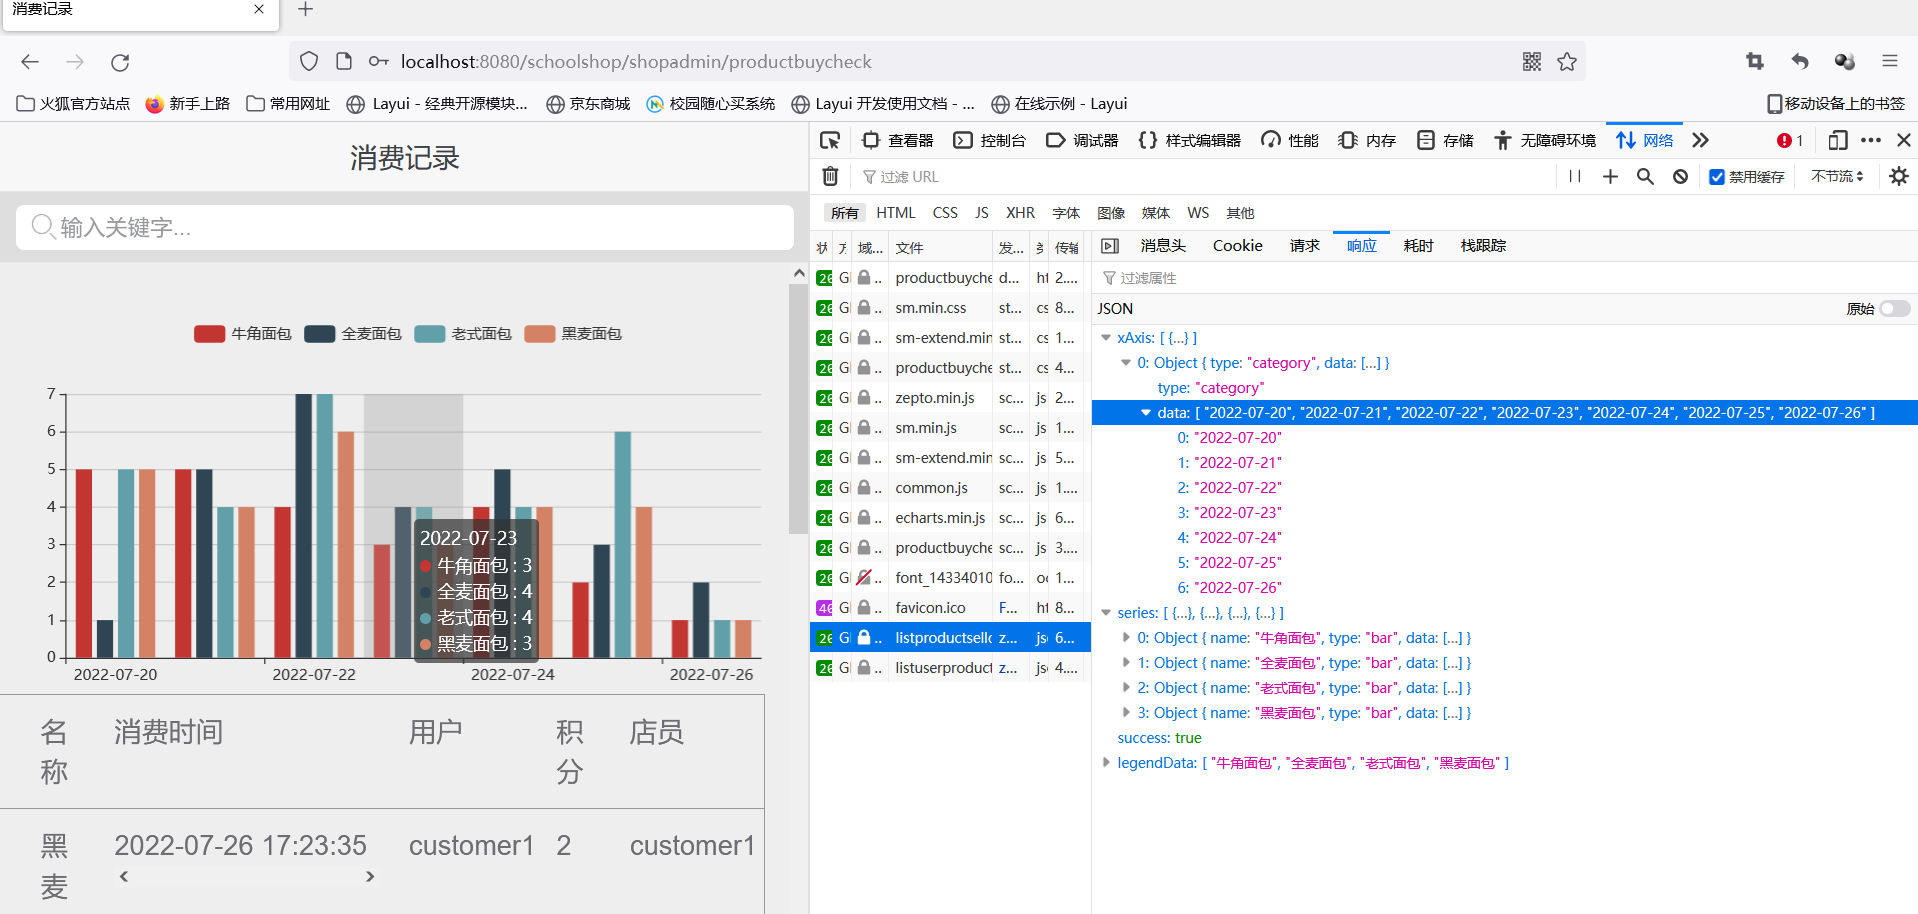Switch to the 控制台 console panel
The image size is (1918, 914).
point(989,140)
